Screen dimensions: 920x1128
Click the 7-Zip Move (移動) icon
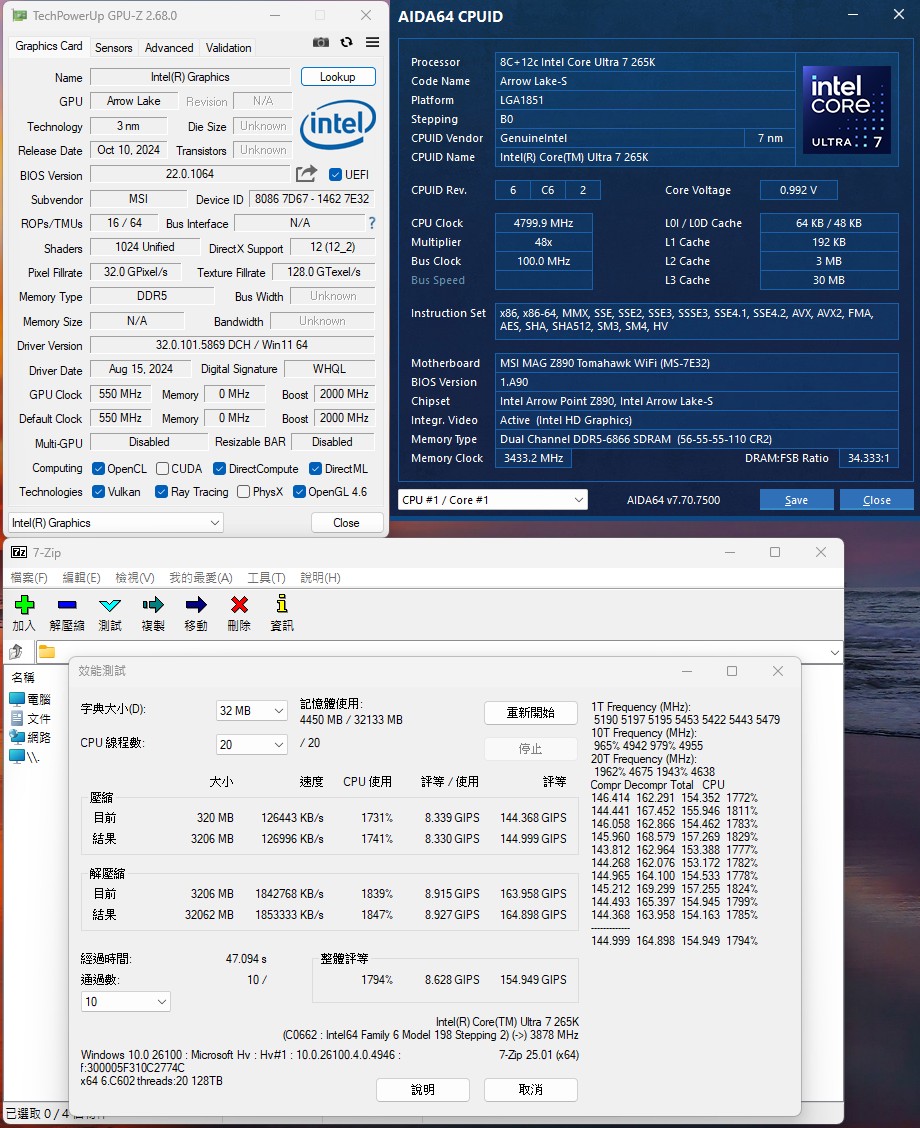click(x=196, y=604)
